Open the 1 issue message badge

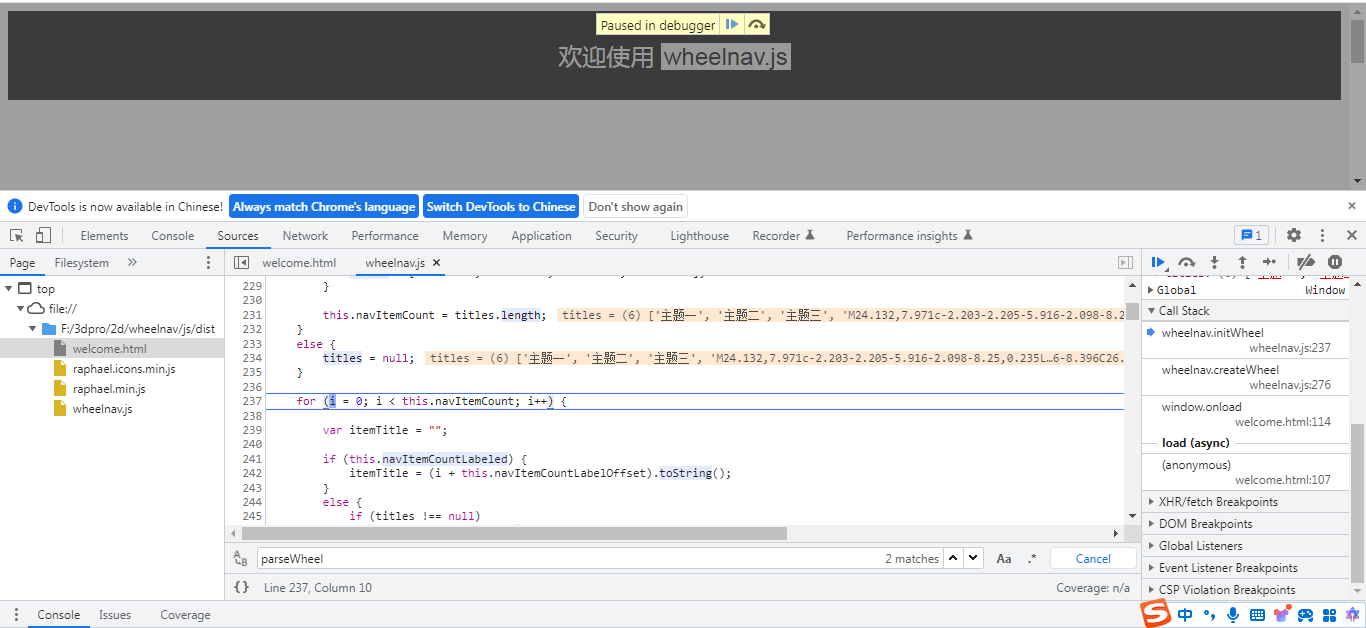[x=1251, y=236]
